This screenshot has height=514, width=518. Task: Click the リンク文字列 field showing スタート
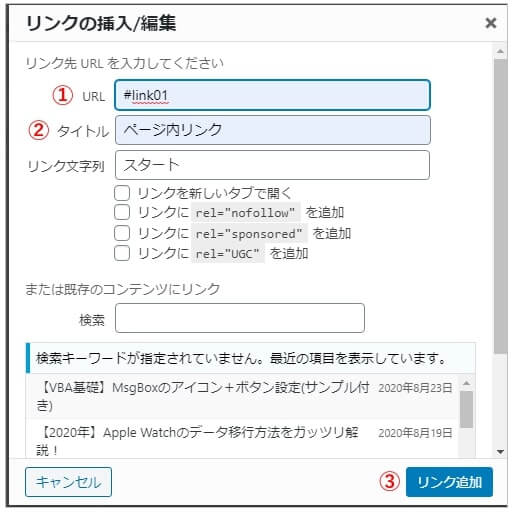coord(272,165)
